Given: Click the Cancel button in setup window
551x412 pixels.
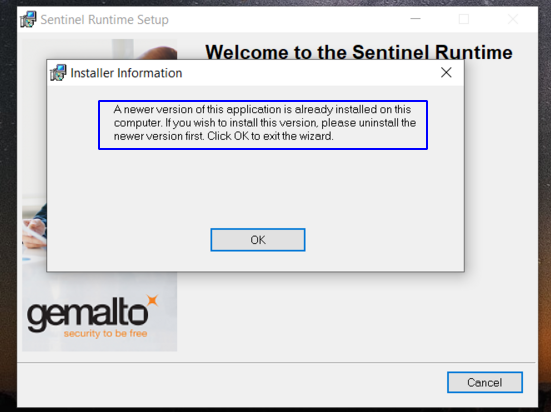Looking at the screenshot, I should click(x=485, y=382).
